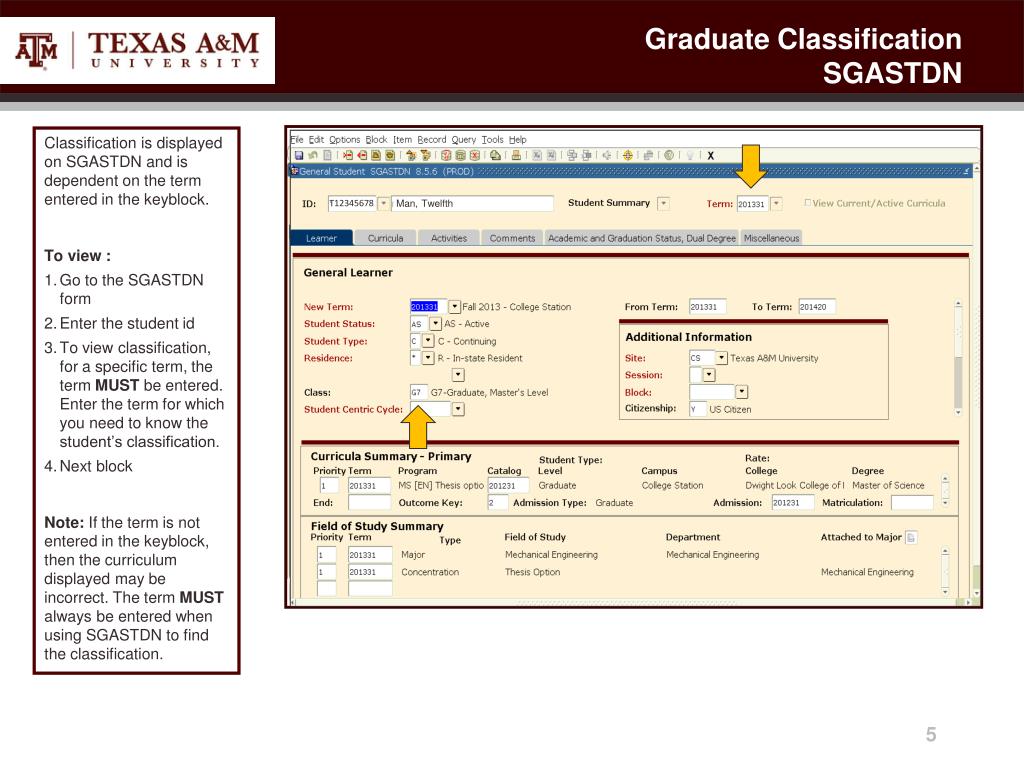Click the ID input field T12345678

tap(352, 203)
